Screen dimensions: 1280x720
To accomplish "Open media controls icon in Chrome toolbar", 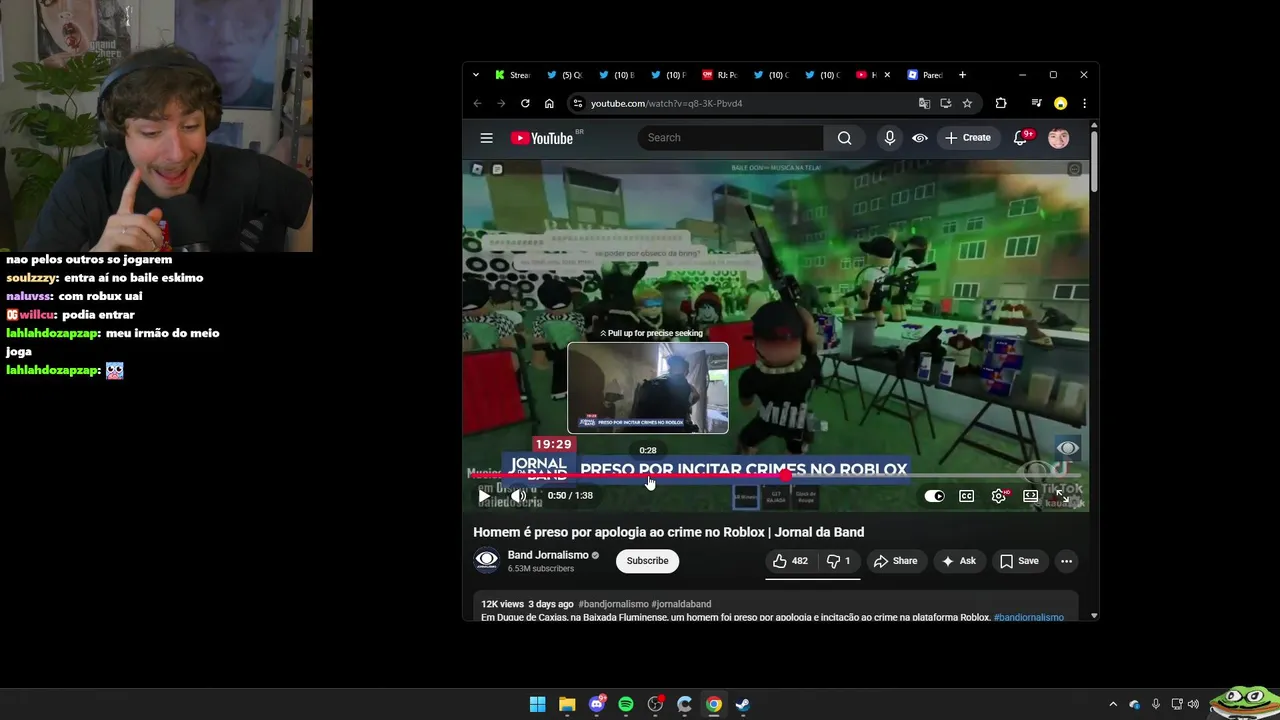I will point(1037,103).
